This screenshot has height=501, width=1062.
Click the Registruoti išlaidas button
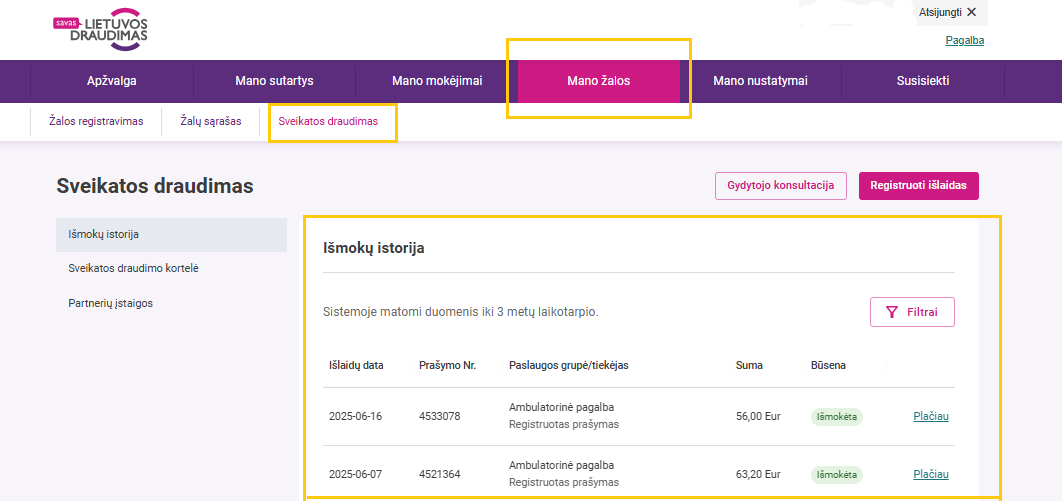pos(918,186)
